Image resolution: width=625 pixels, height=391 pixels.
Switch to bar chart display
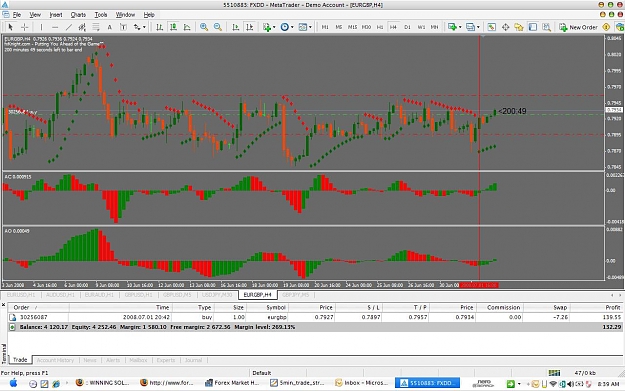(x=159, y=27)
